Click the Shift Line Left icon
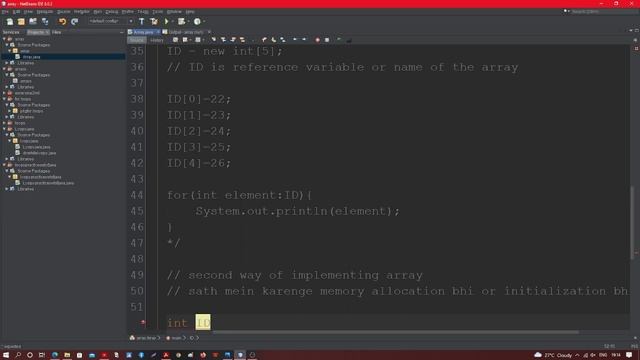 pos(295,40)
